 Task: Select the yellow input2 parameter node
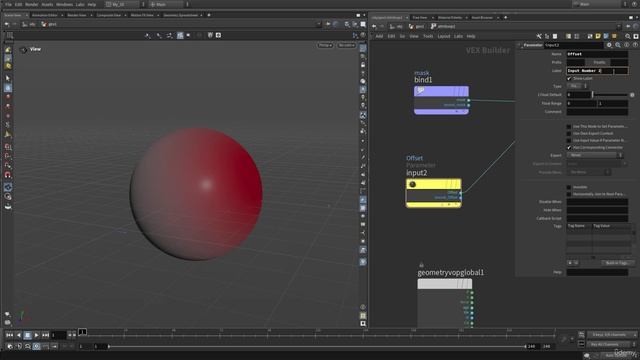click(x=433, y=193)
